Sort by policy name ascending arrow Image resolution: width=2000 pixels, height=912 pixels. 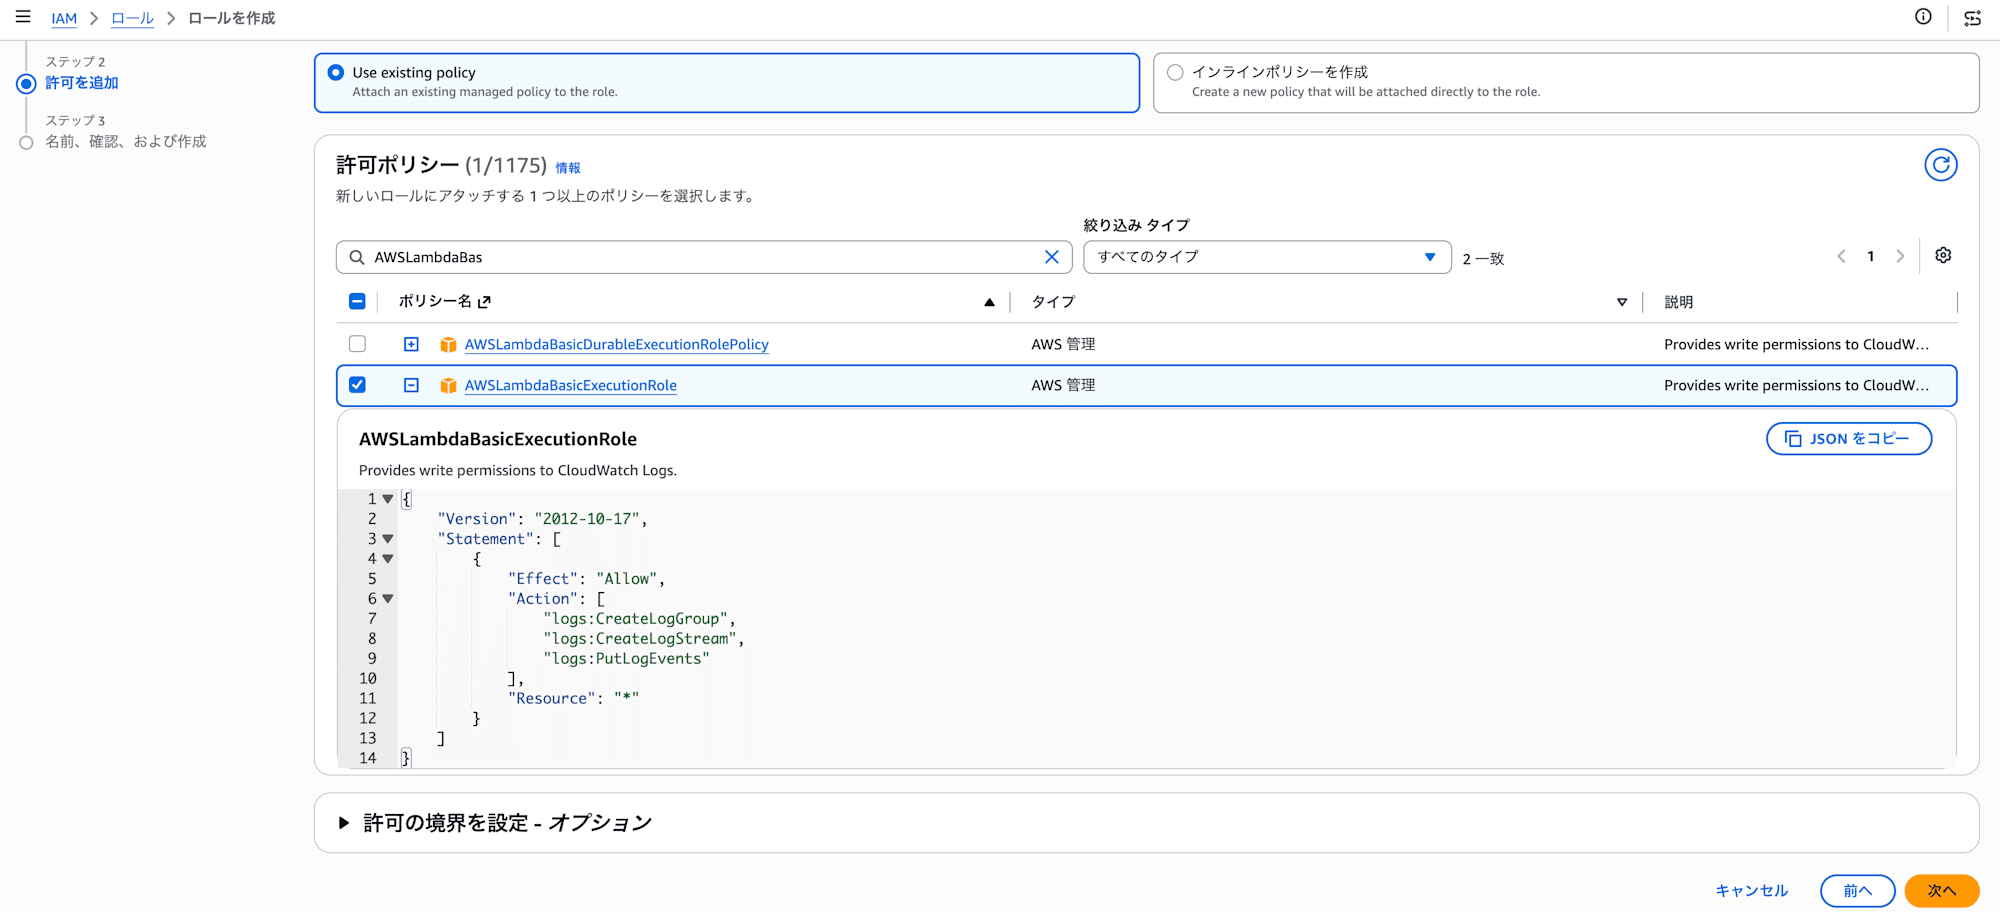pos(989,302)
